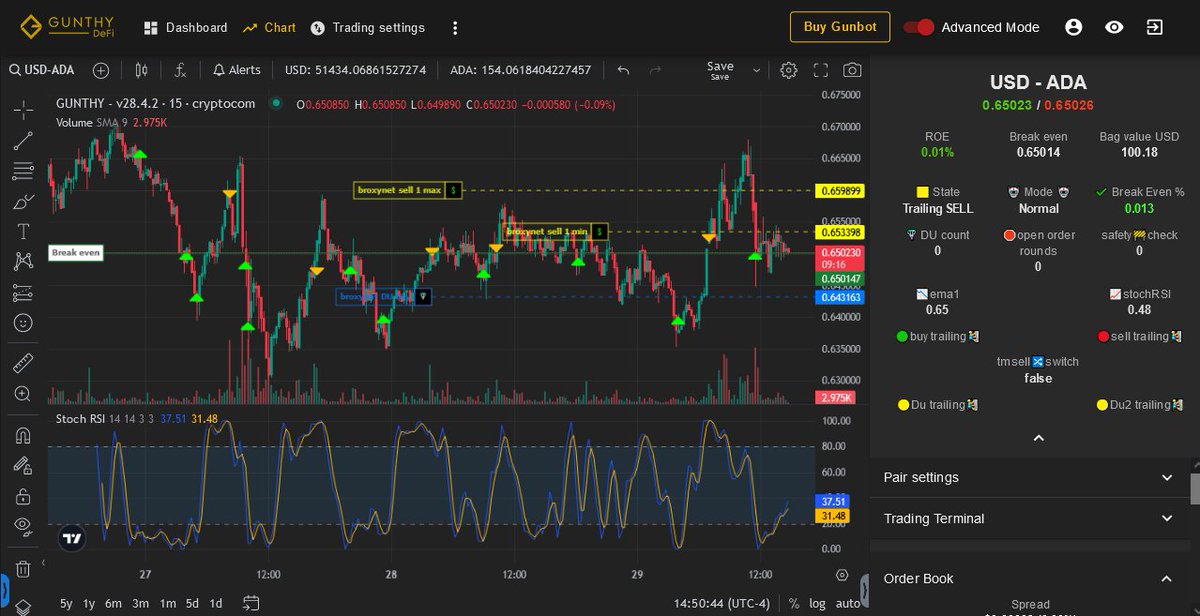Expand the Pair settings section
This screenshot has height=616, width=1200.
[1030, 477]
